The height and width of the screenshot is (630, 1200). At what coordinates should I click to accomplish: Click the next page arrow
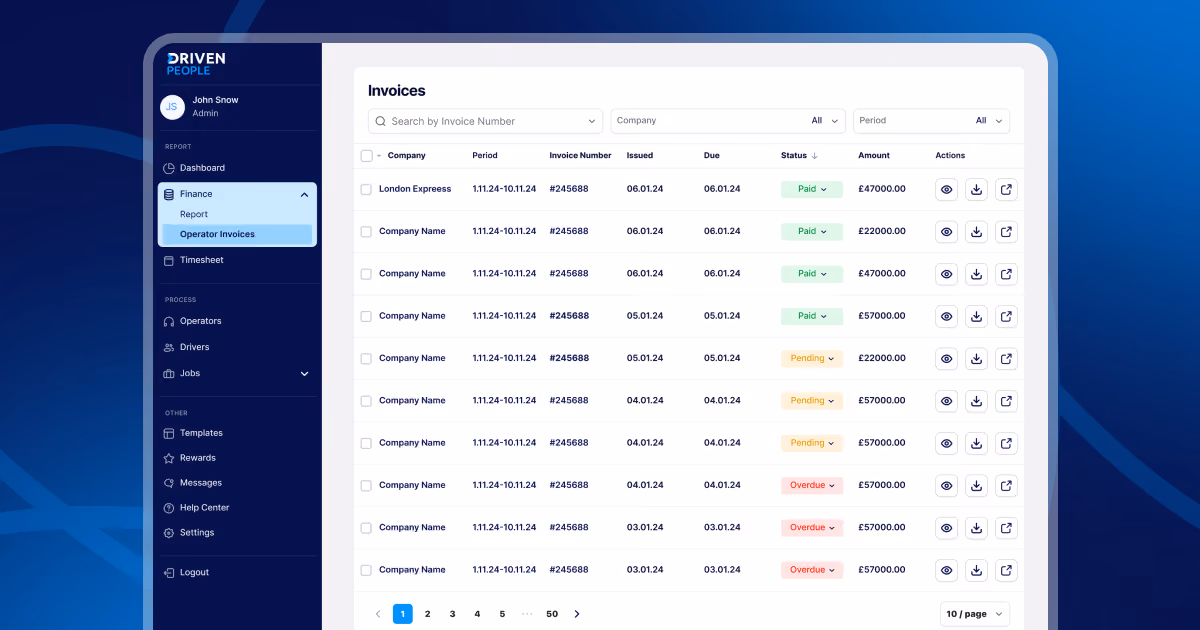click(577, 614)
